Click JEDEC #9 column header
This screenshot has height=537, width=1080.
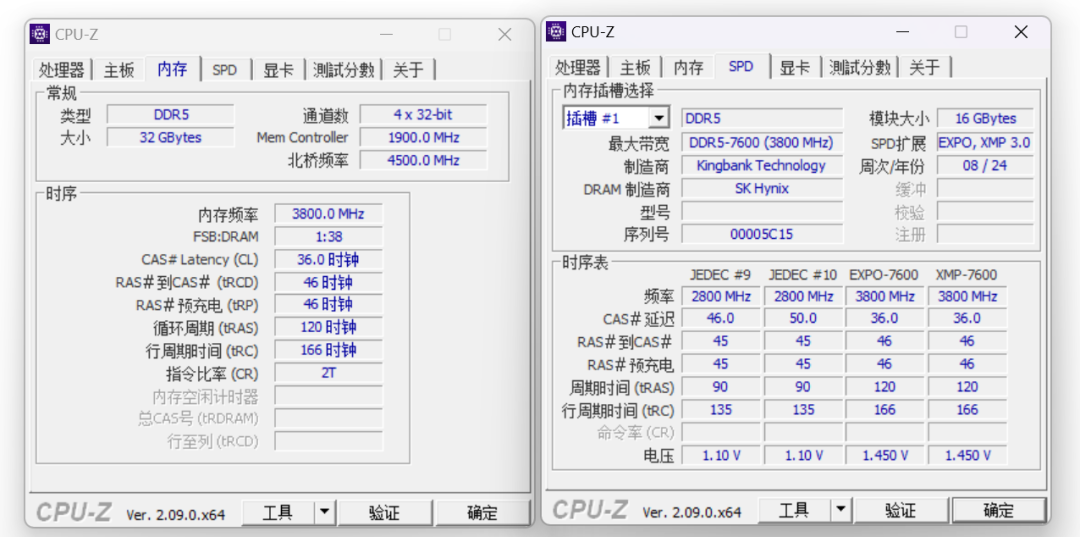click(x=720, y=275)
